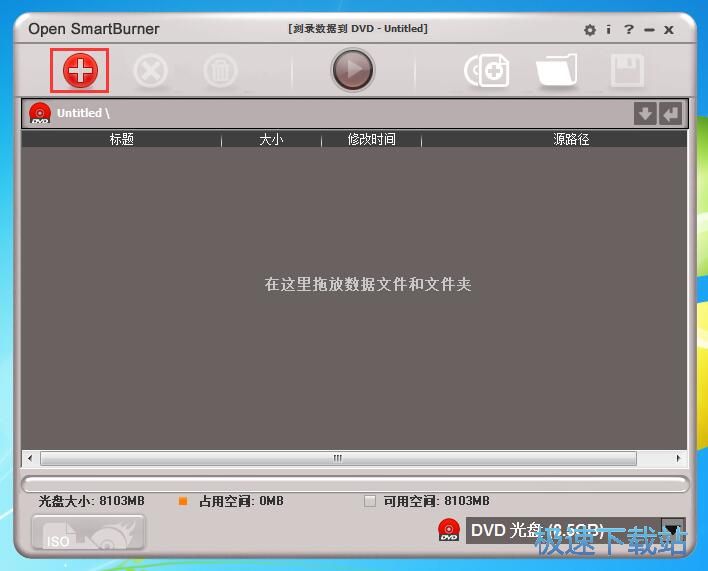Start burning with the play button
708x571 pixels.
353,70
